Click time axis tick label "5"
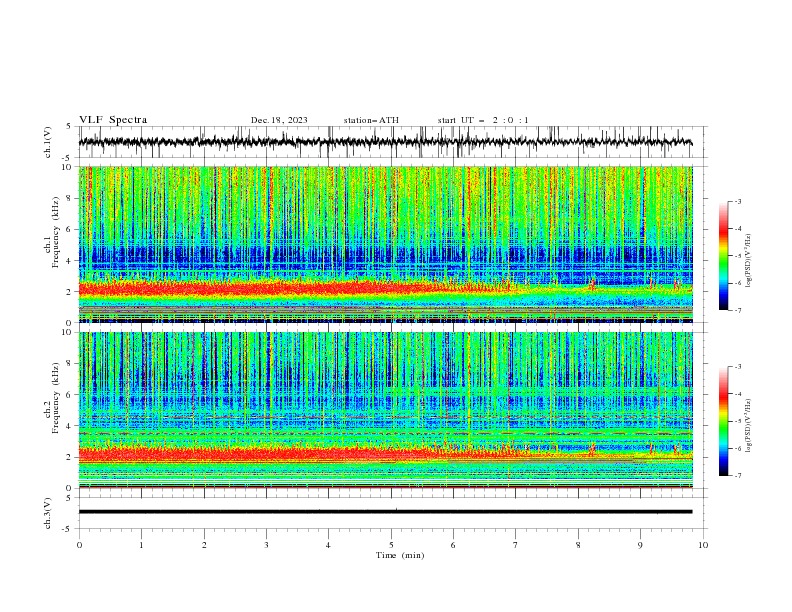792x612 pixels. [391, 545]
